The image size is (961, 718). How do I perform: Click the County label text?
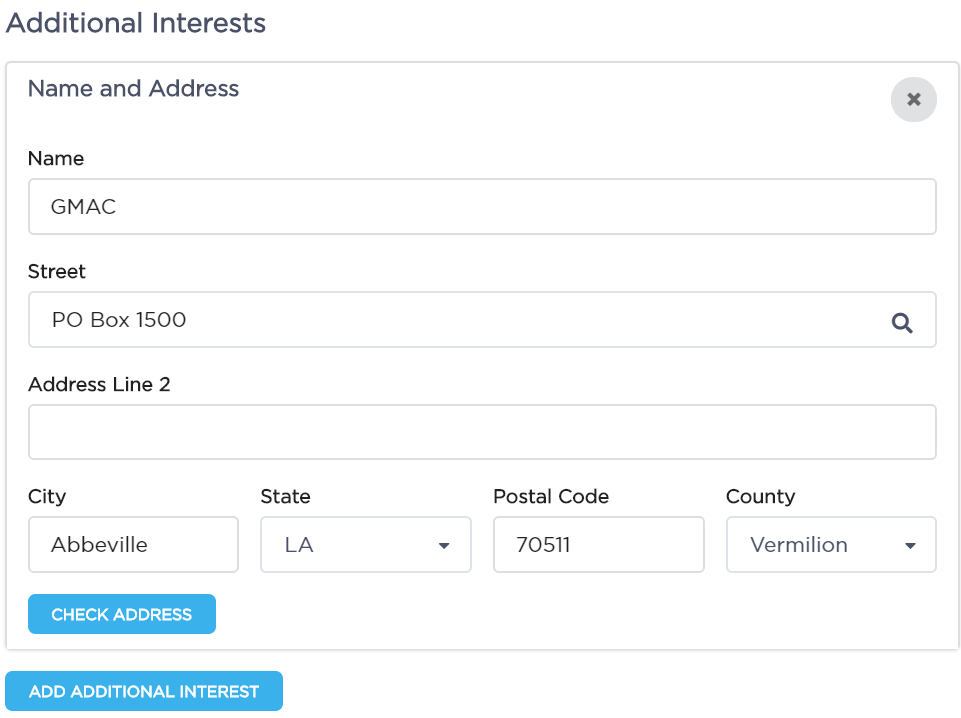761,497
